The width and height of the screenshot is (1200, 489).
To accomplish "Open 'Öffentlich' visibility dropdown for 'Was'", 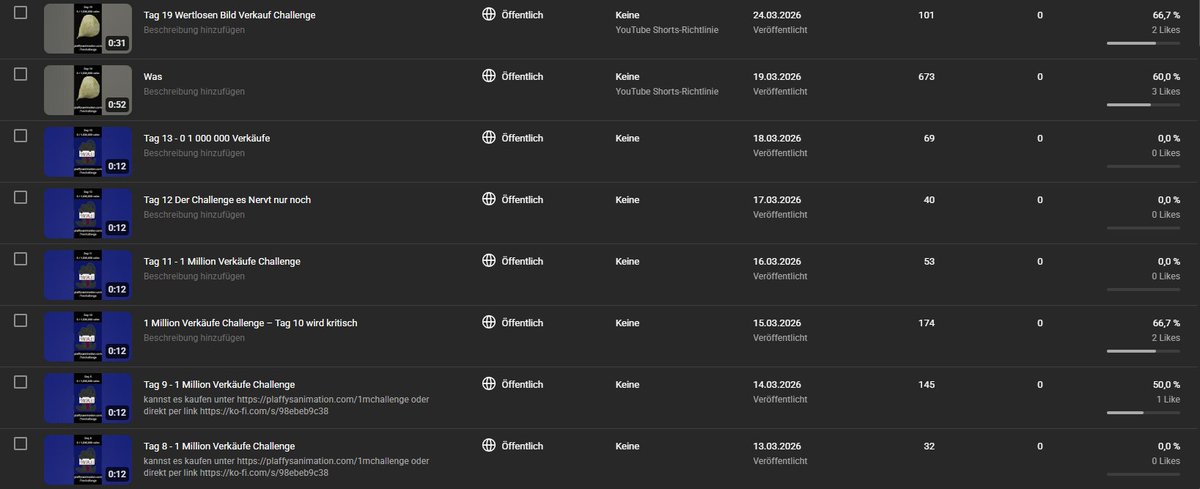I will click(x=522, y=77).
